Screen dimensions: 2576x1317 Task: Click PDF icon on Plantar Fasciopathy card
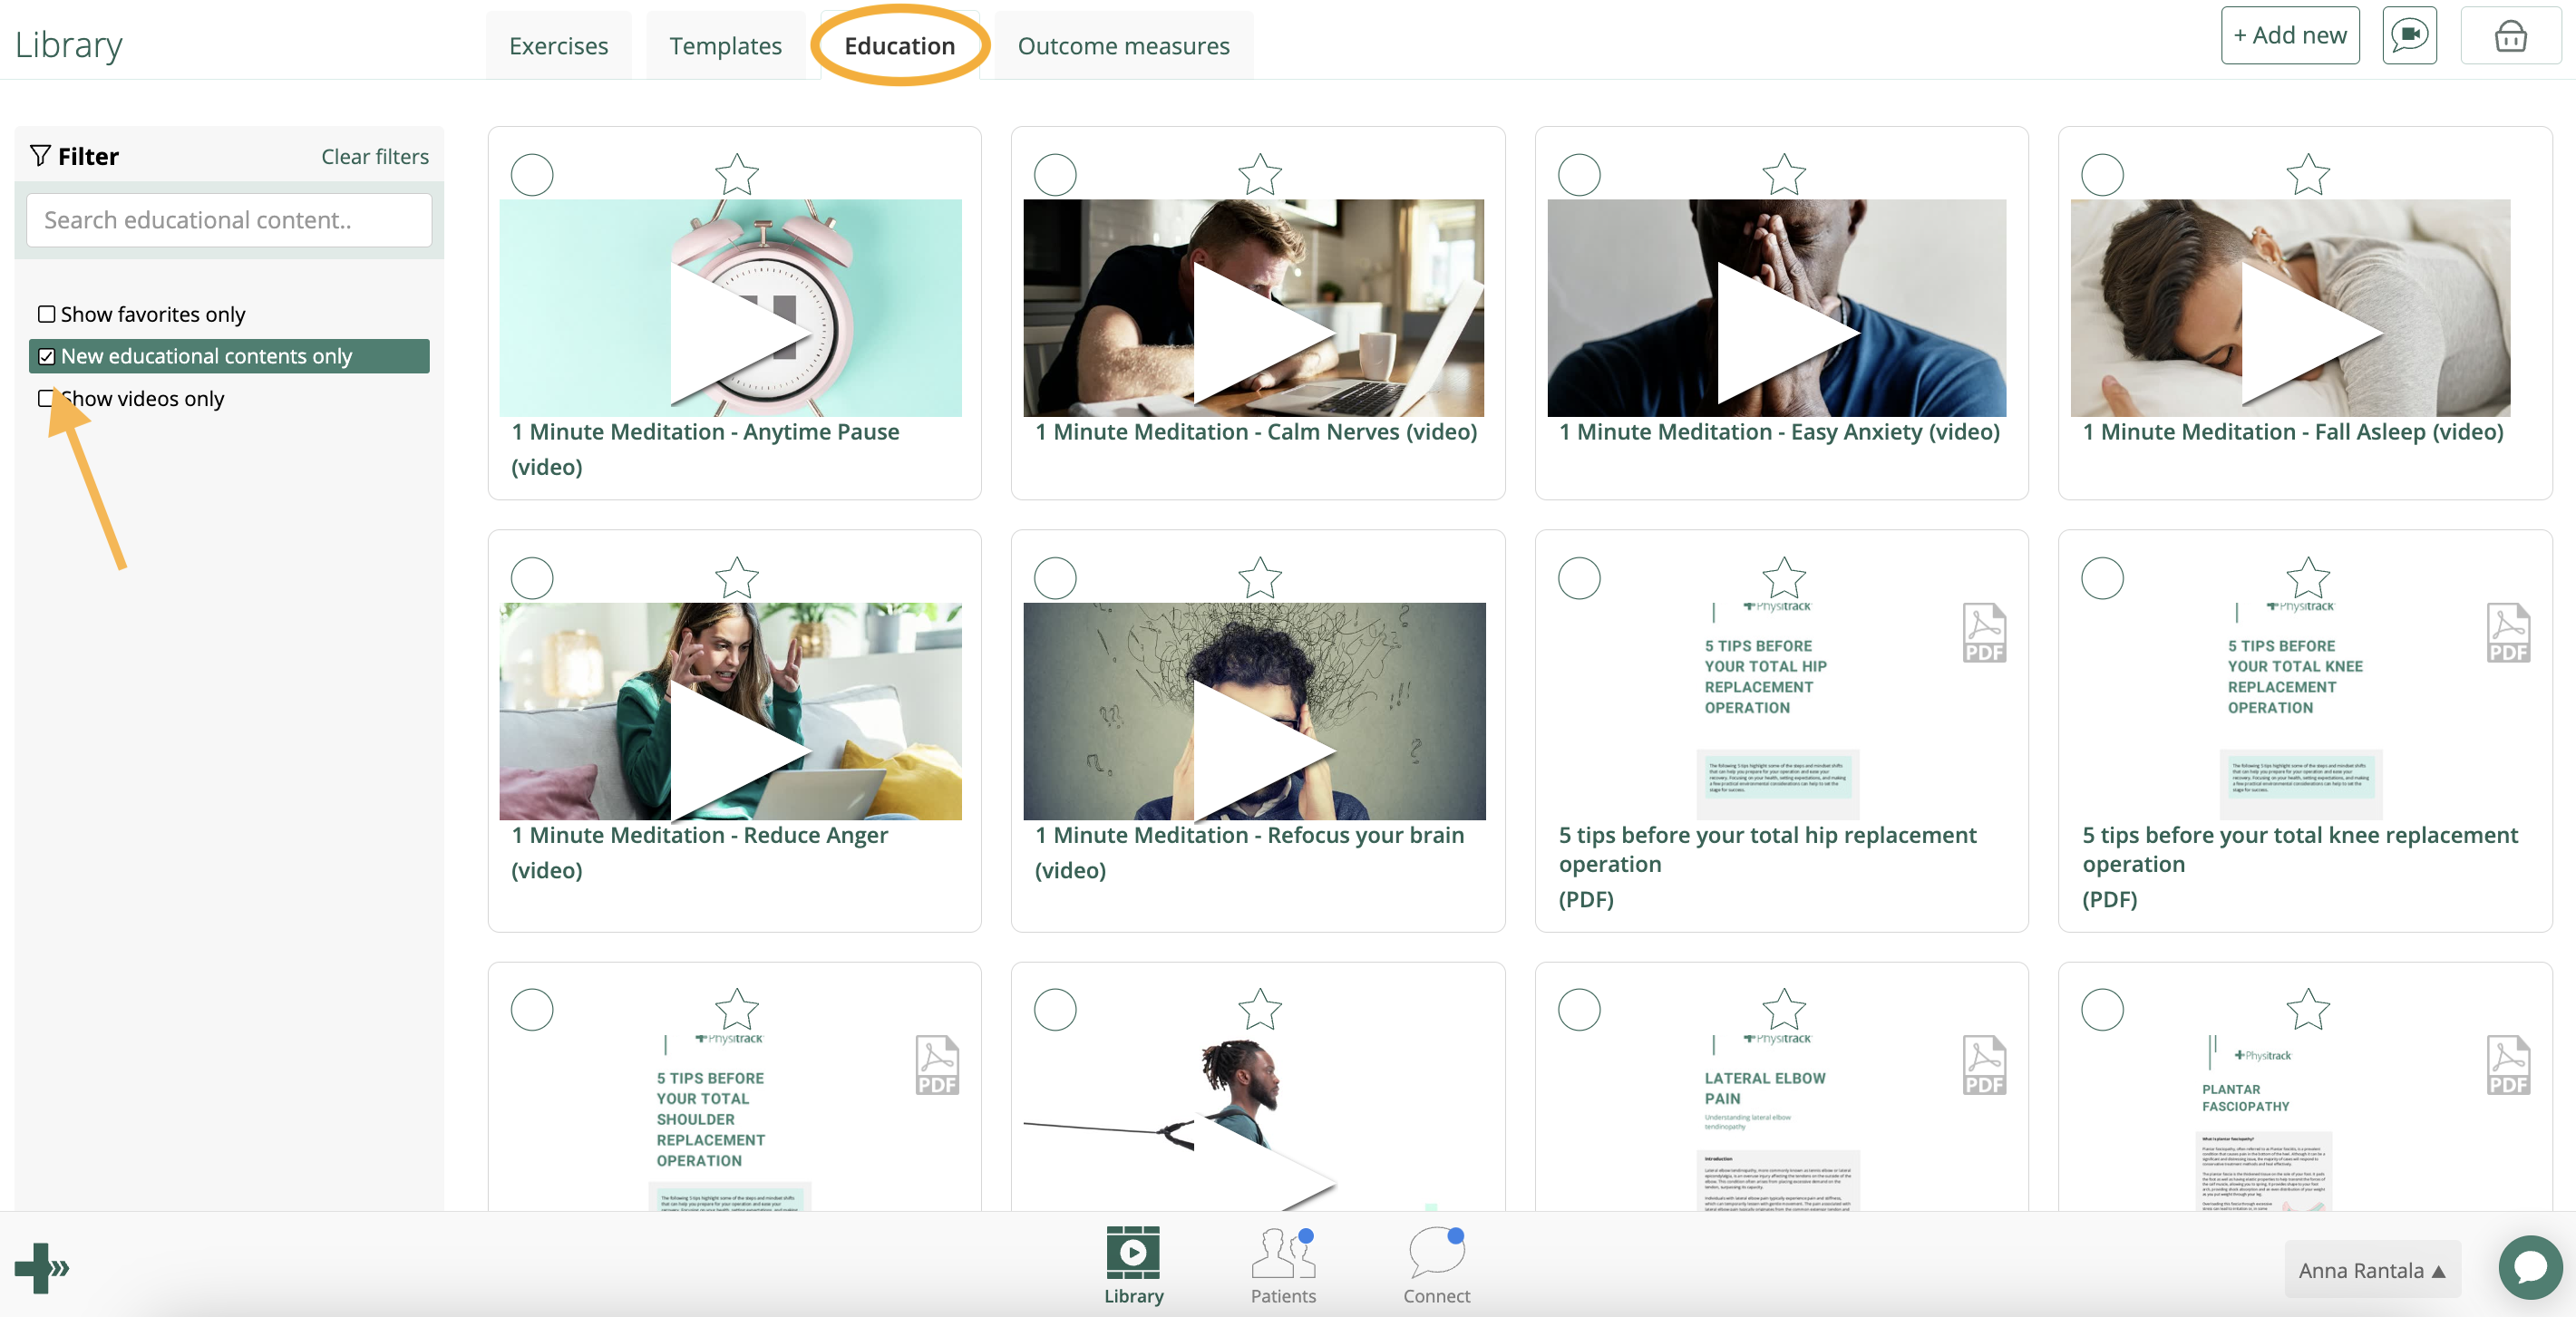[2507, 1065]
